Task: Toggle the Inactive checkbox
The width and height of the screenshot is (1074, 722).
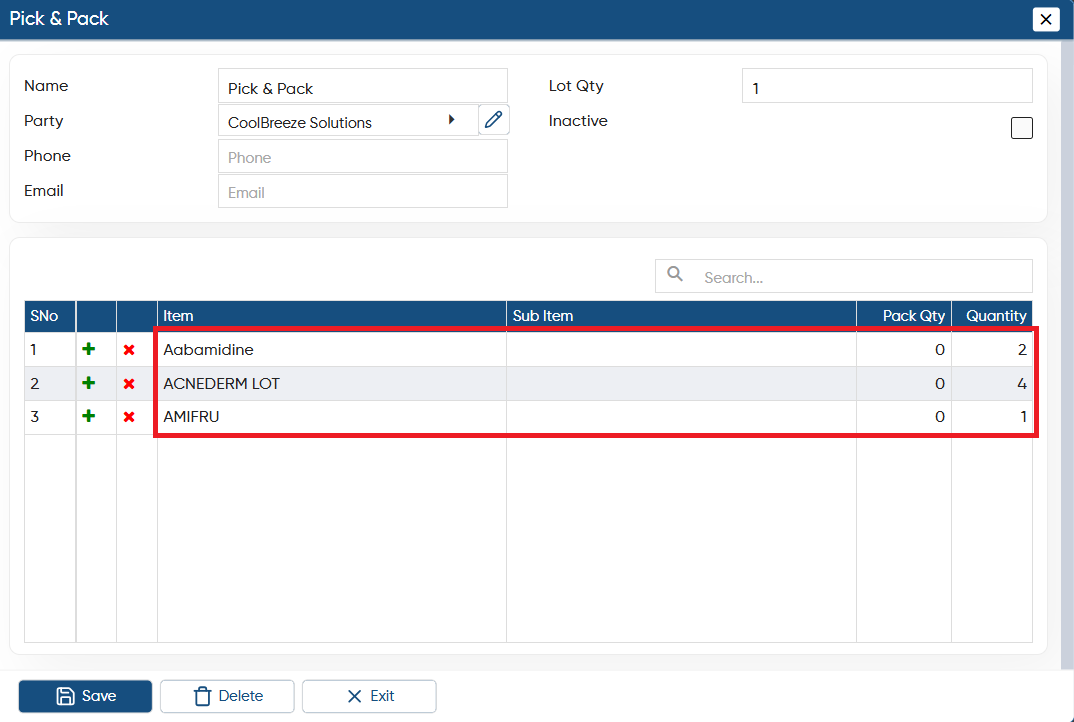Action: click(1021, 128)
